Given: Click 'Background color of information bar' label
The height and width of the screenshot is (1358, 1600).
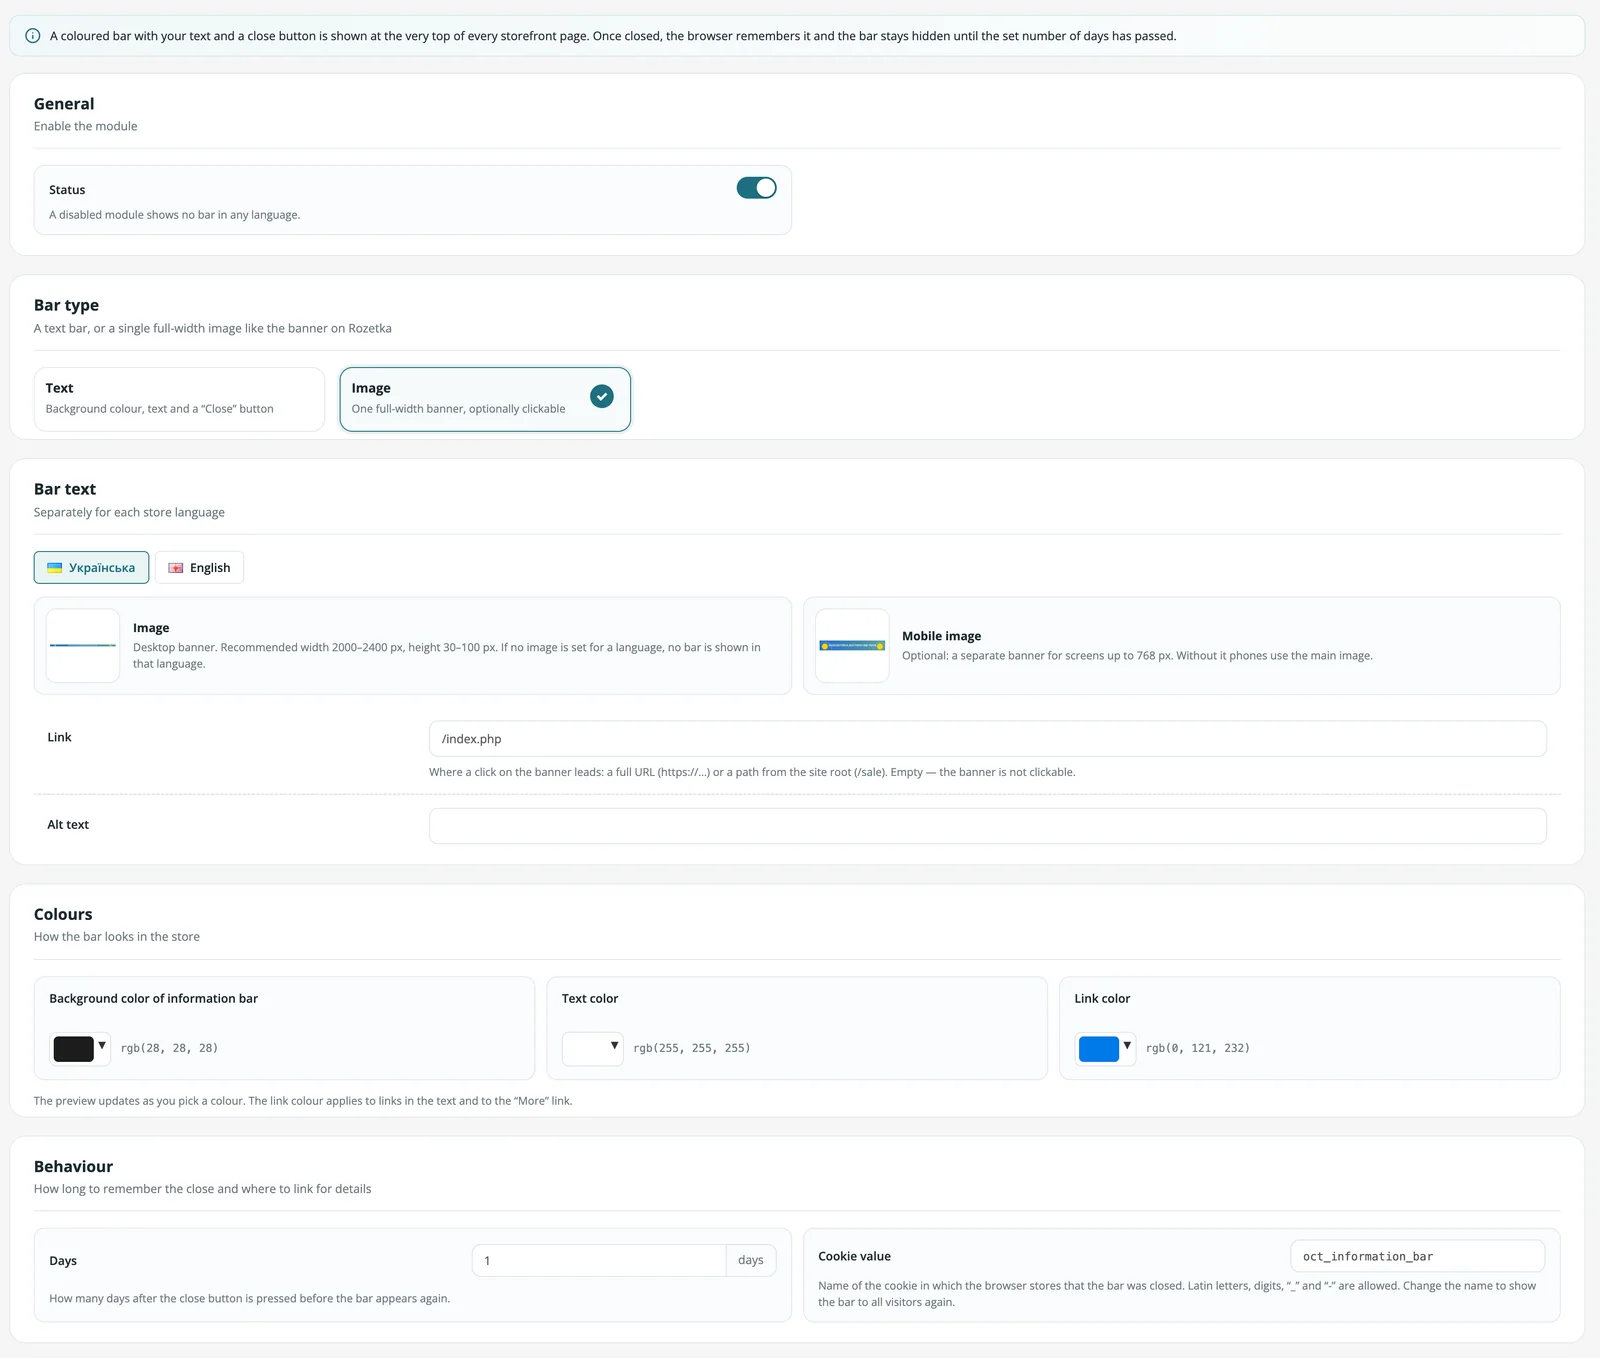Looking at the screenshot, I should click(x=153, y=998).
